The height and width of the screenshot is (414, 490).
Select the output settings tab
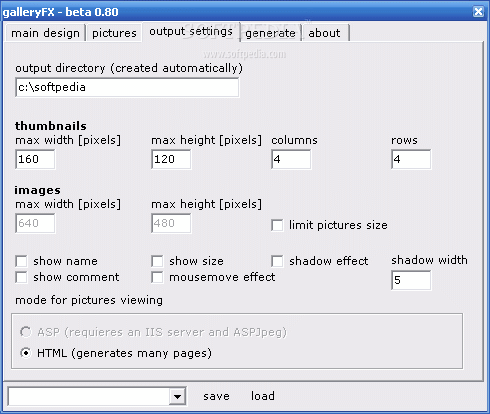191,32
